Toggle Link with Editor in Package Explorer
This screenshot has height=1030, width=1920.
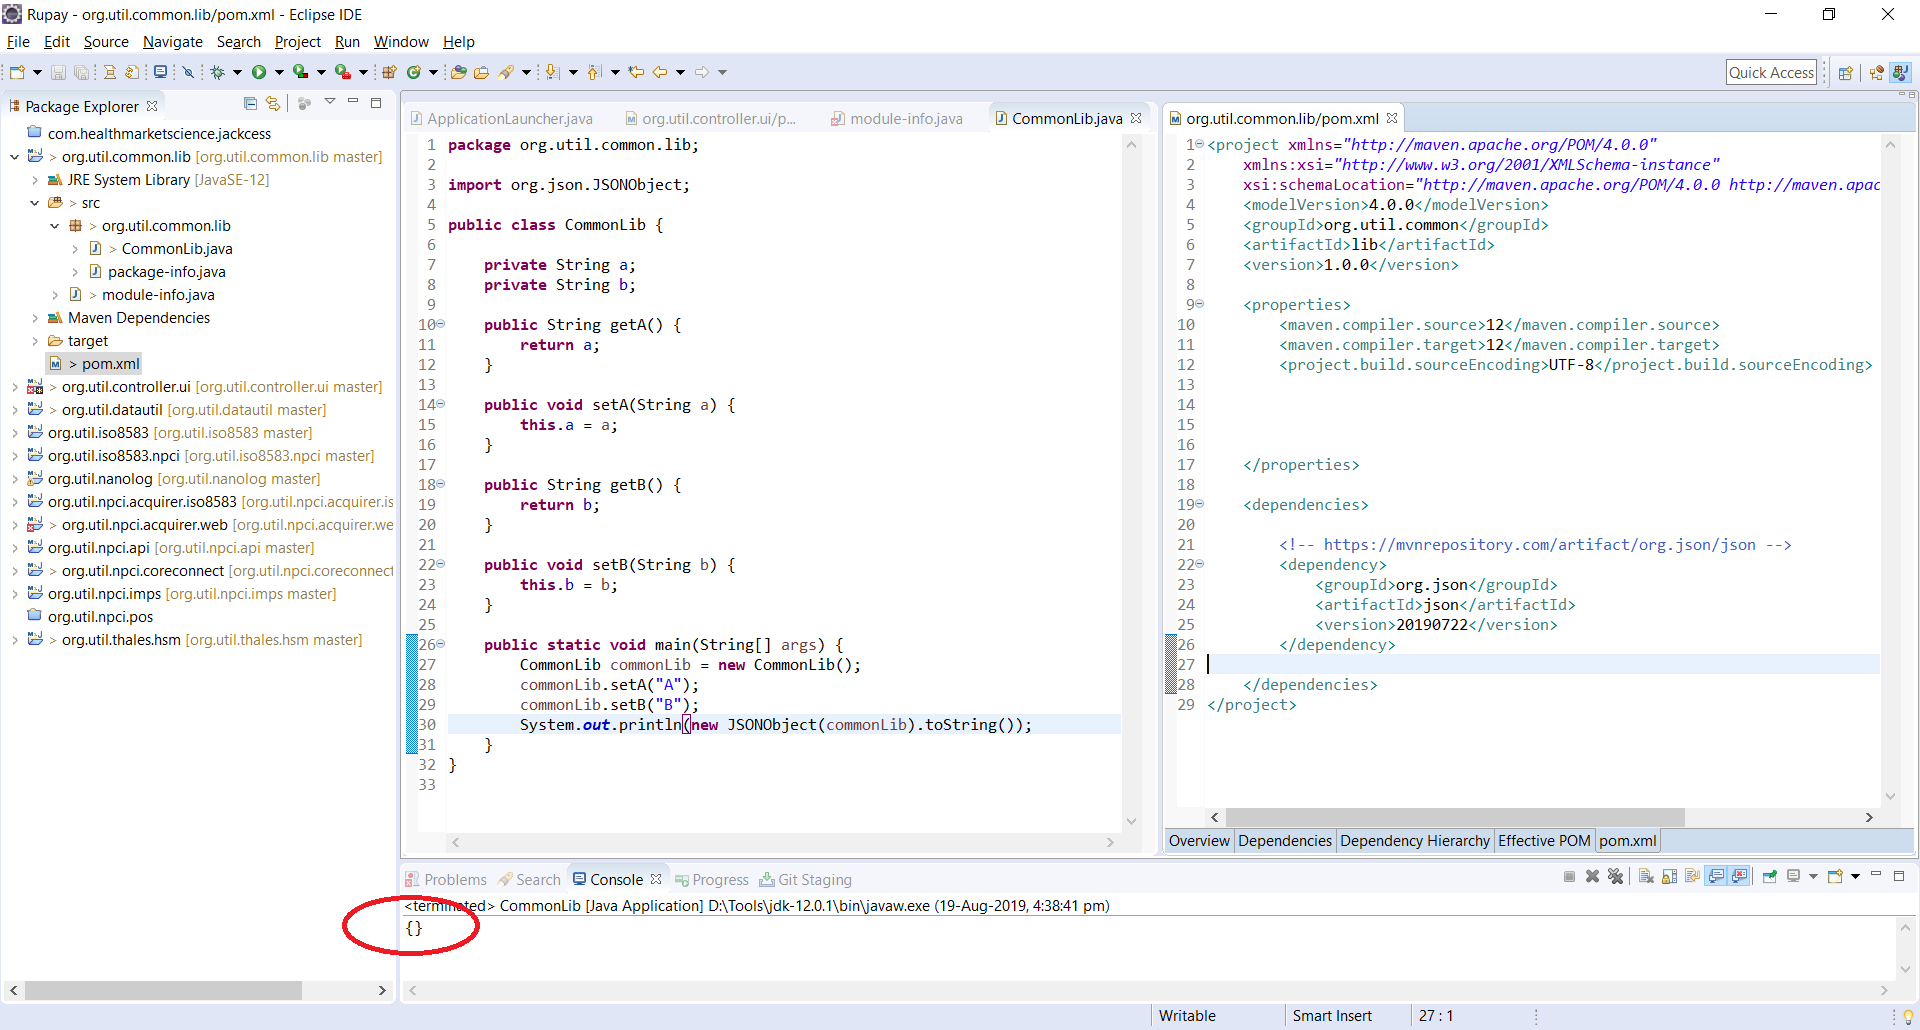(x=273, y=103)
